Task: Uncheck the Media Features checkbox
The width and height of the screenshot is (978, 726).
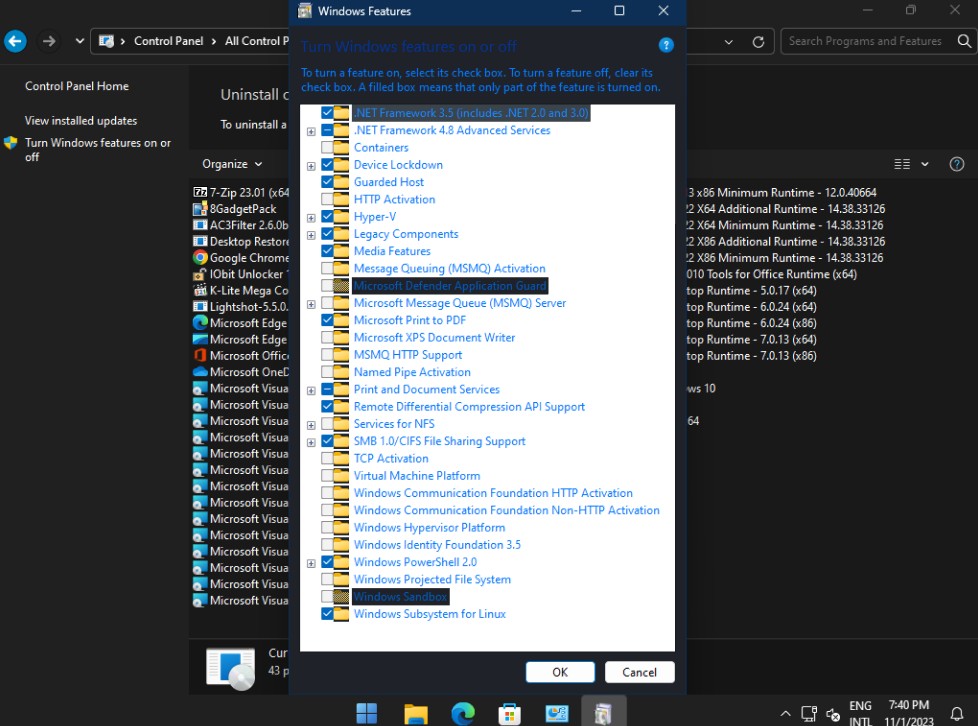Action: 327,251
